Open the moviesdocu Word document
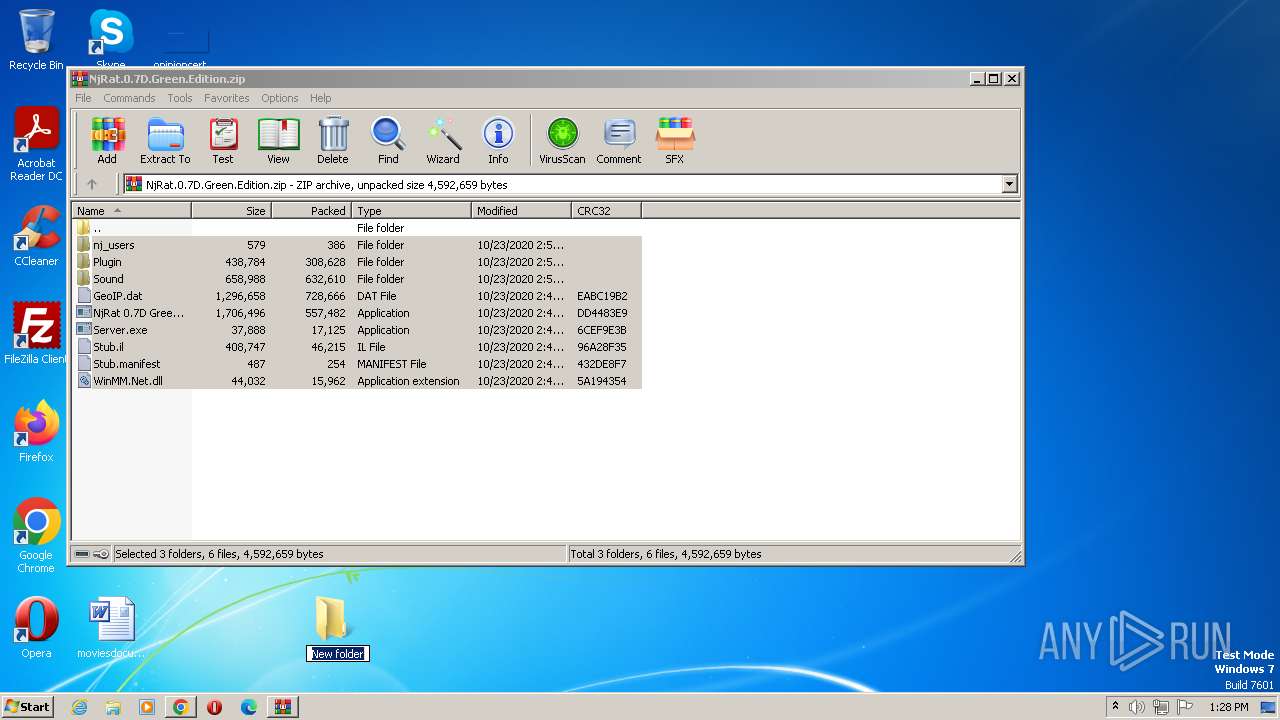 [111, 628]
